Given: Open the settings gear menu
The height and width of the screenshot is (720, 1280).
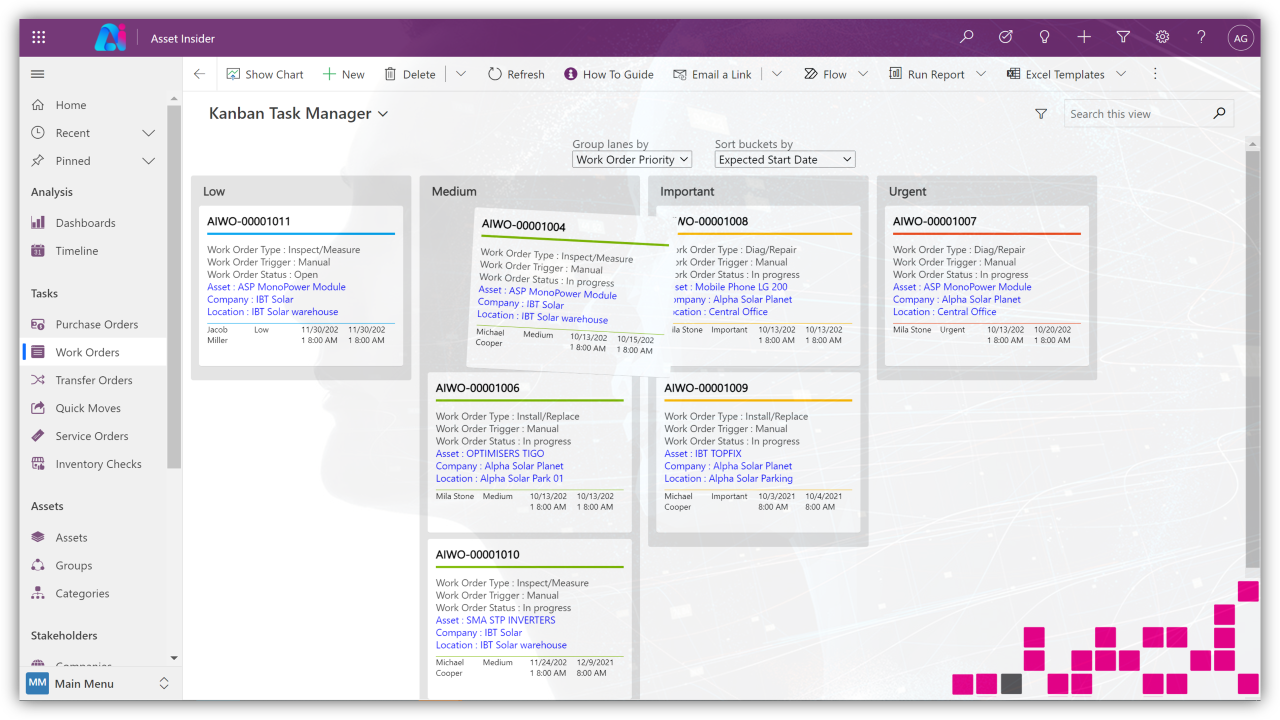Looking at the screenshot, I should point(1162,36).
